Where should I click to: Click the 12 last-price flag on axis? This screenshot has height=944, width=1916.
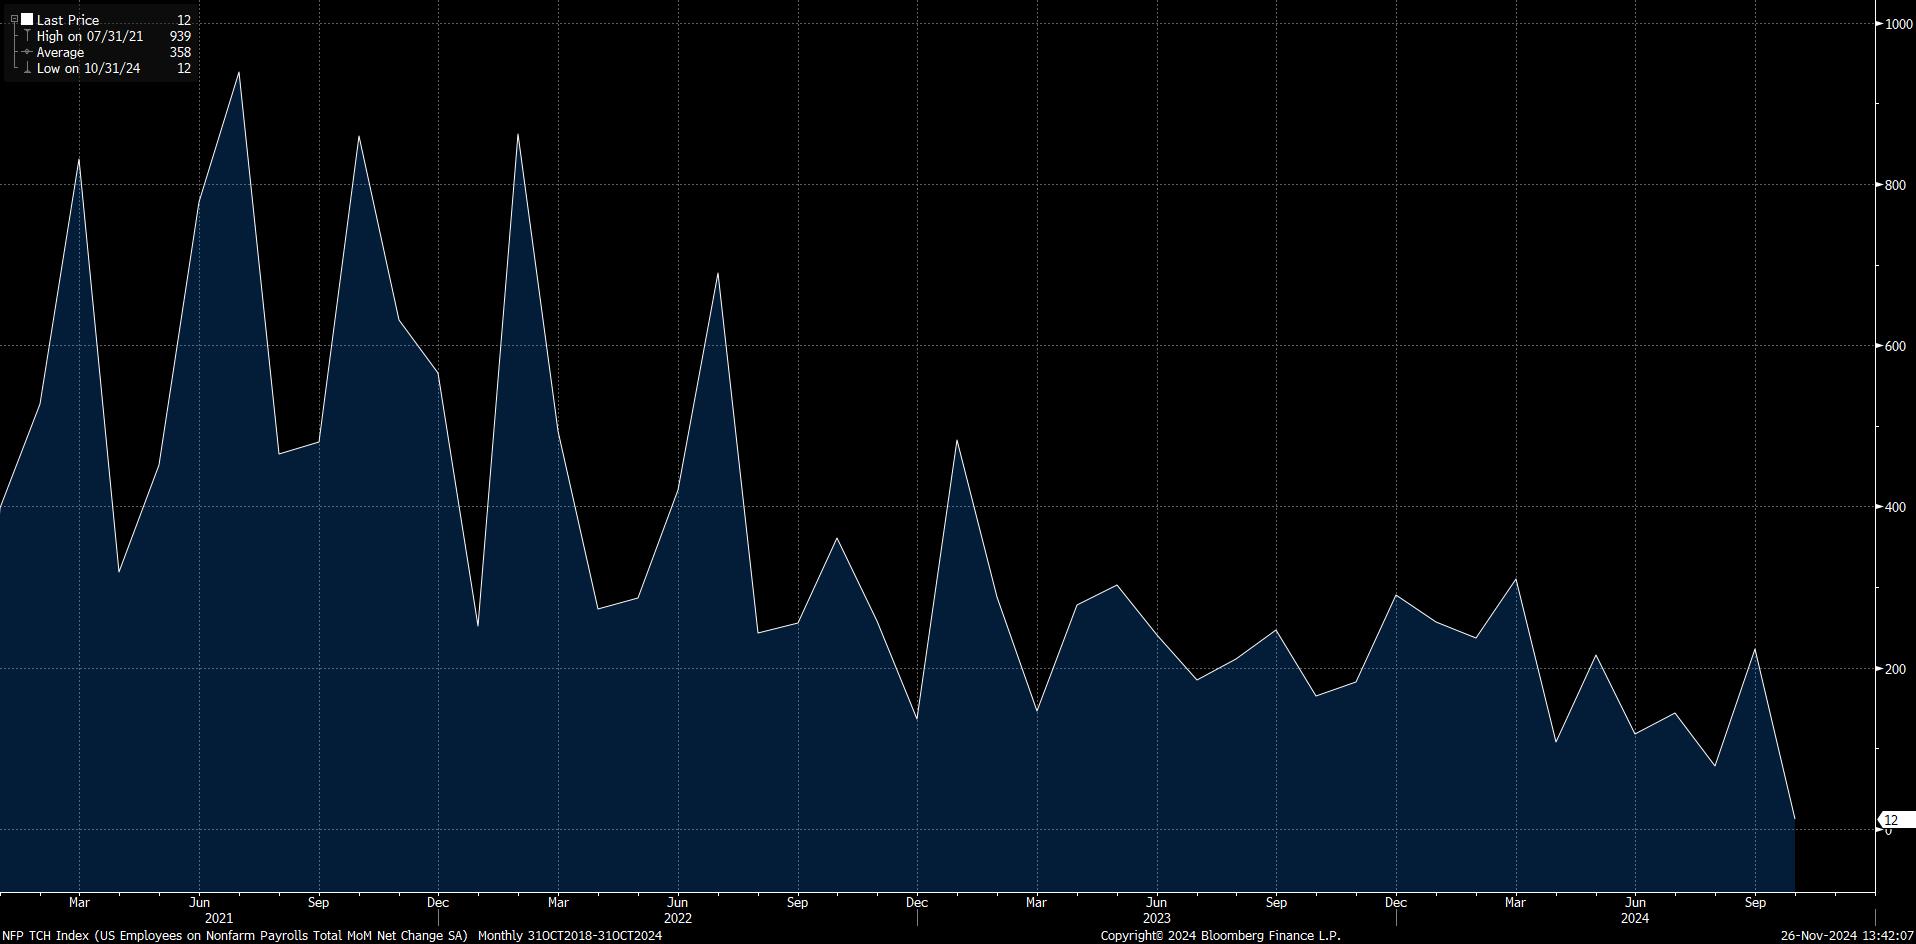coord(1897,820)
